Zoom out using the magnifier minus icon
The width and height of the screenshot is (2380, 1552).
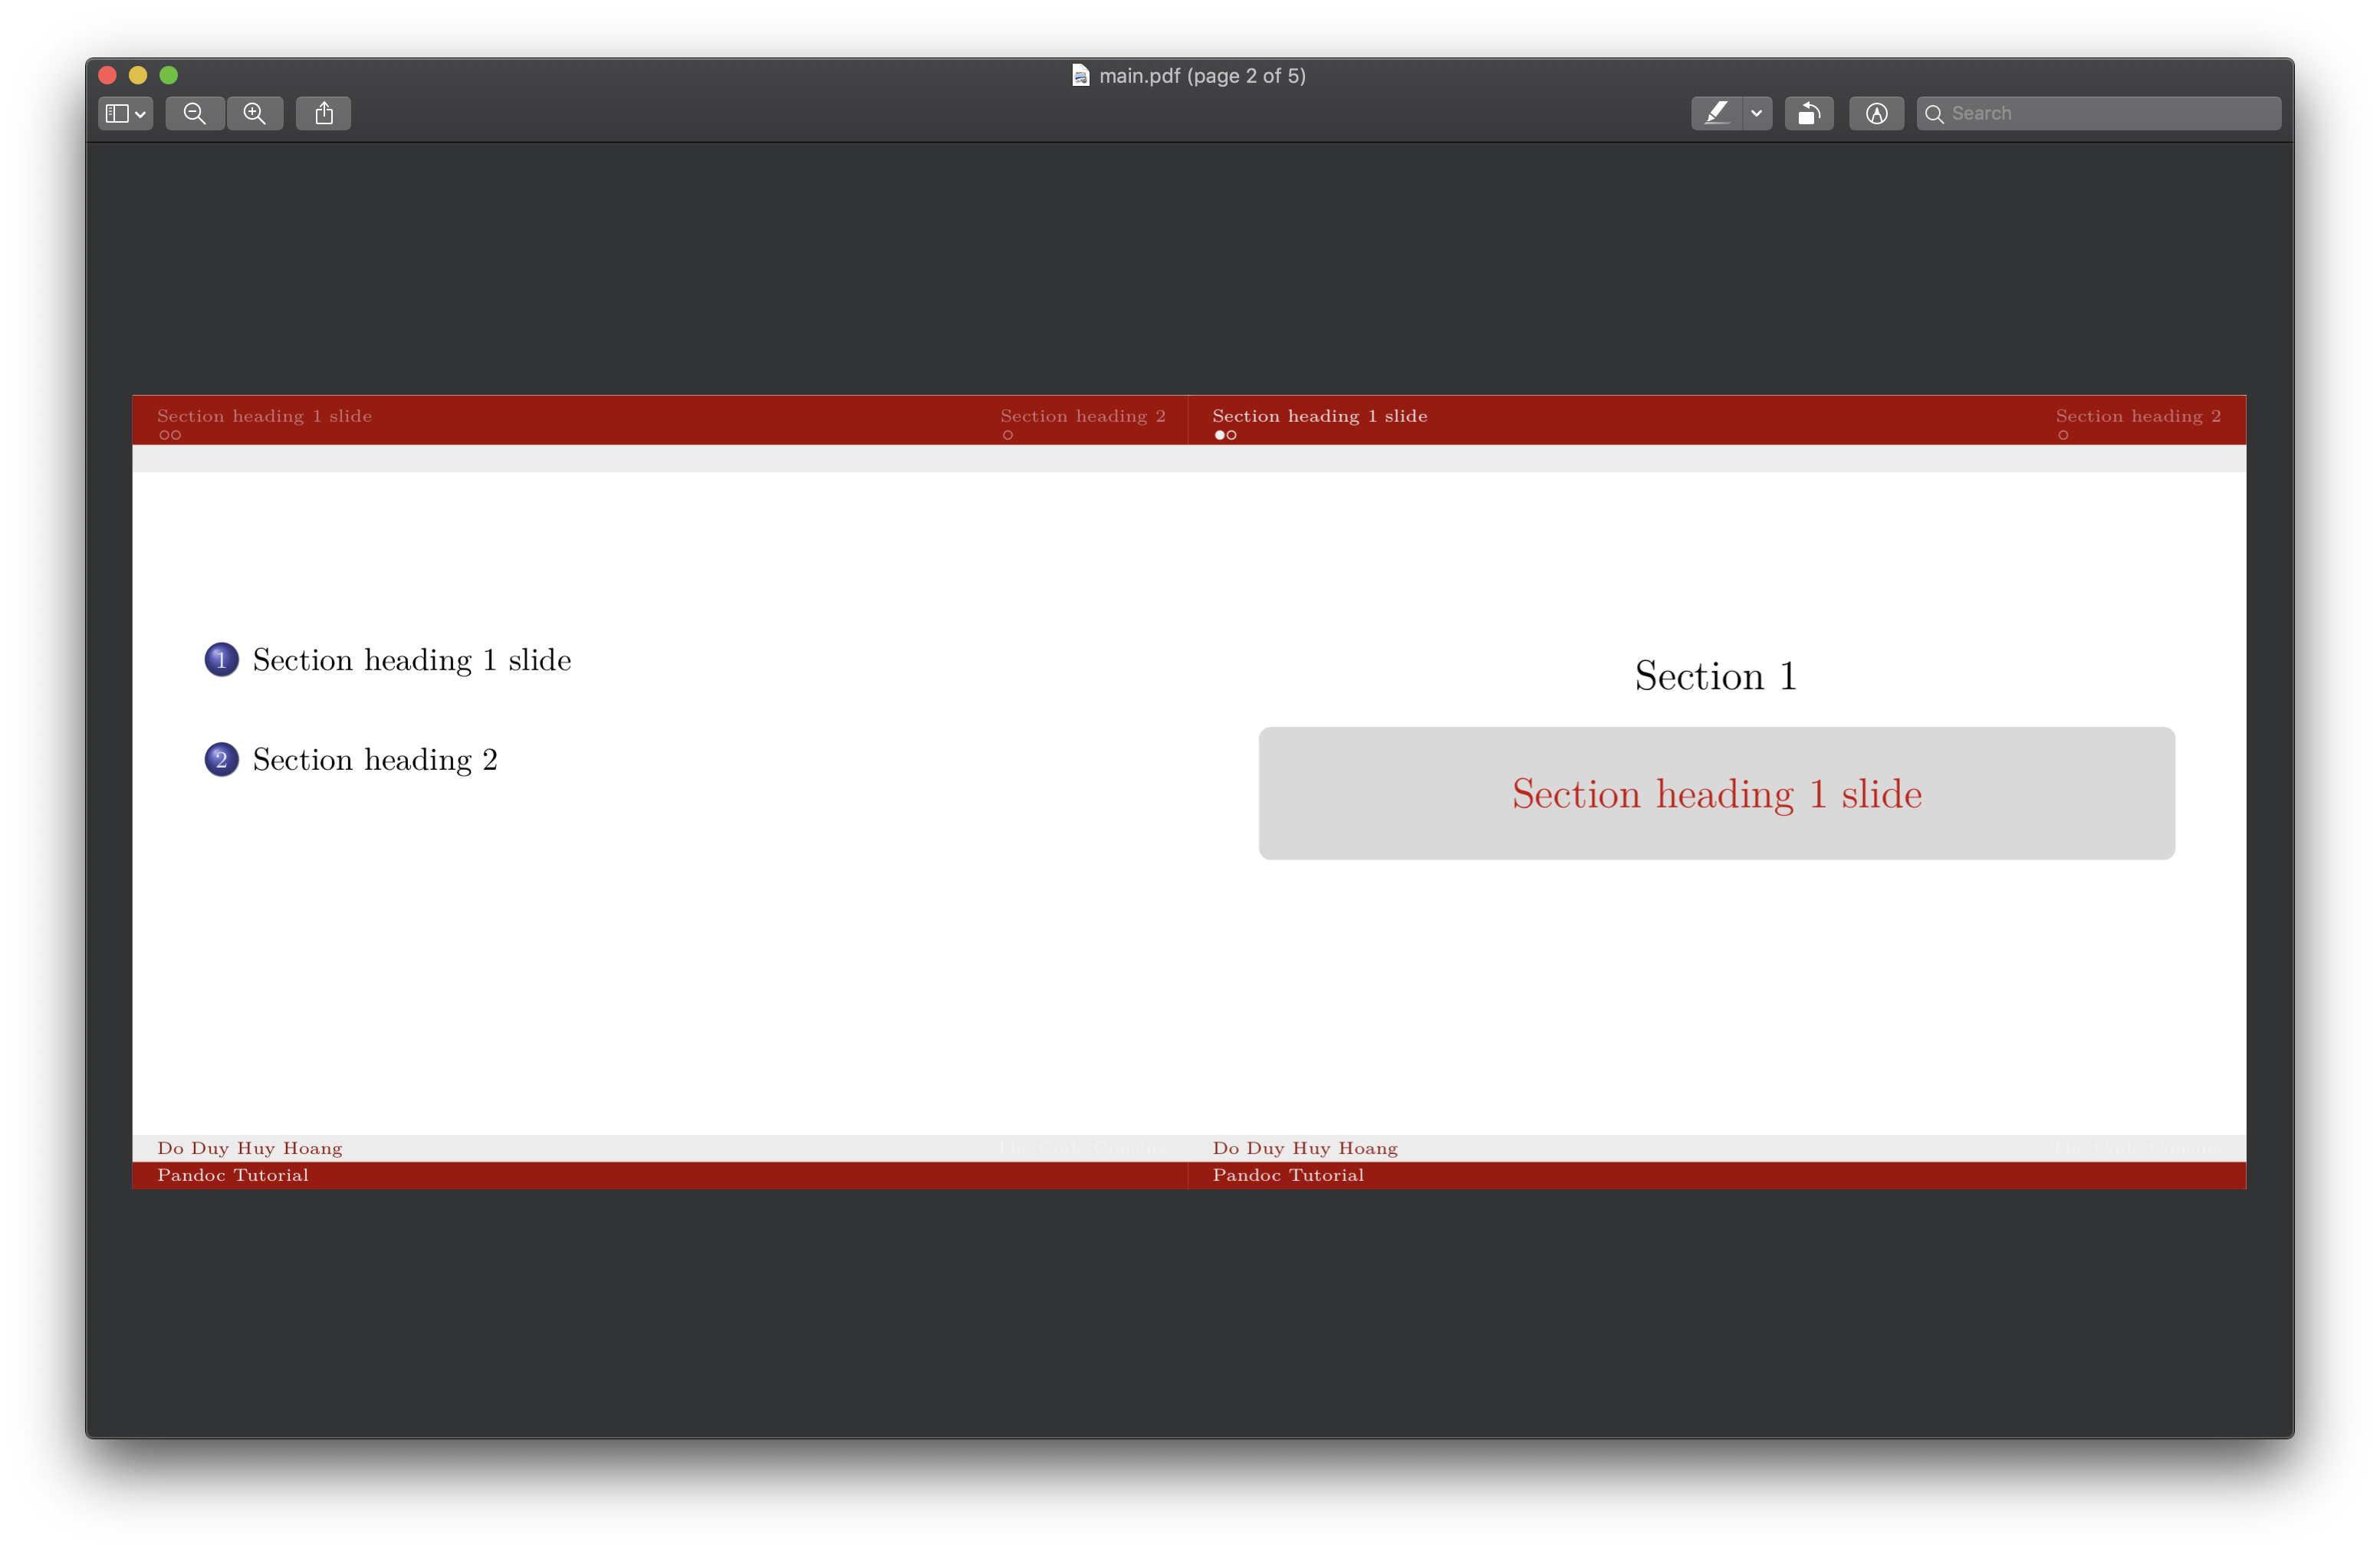(195, 113)
